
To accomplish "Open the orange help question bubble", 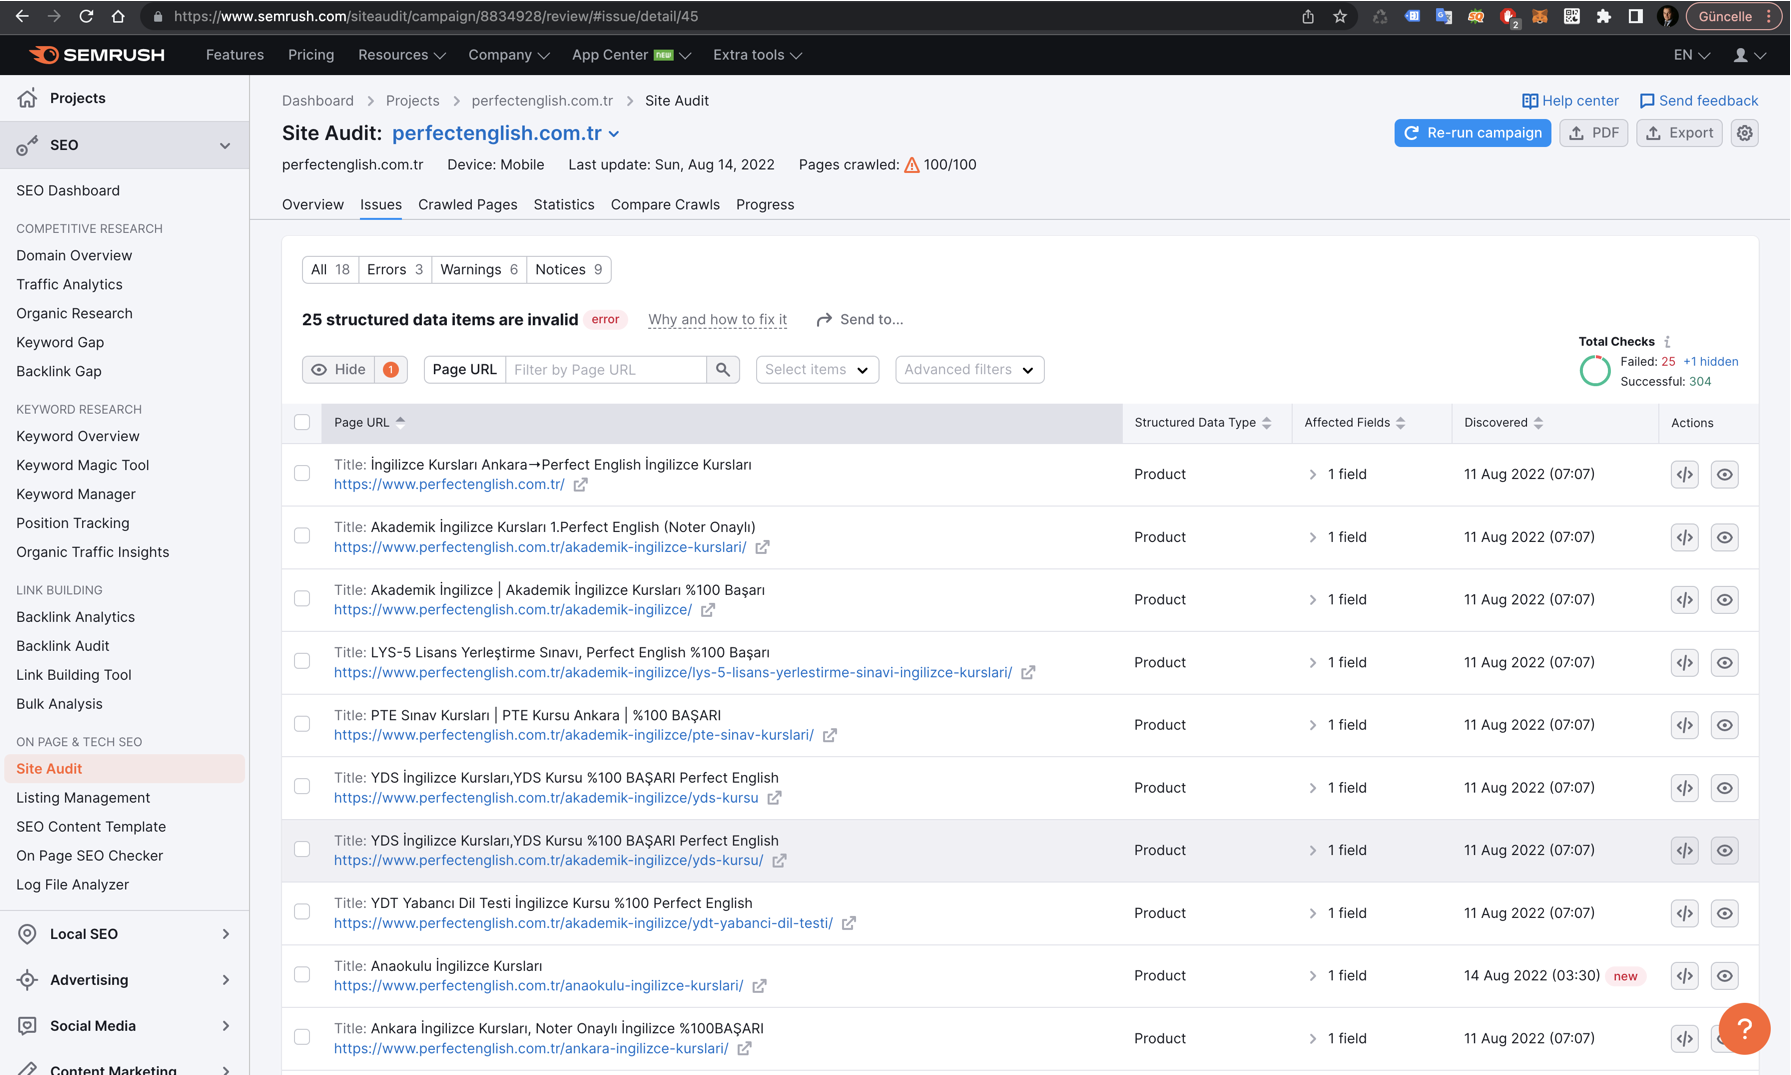I will pos(1744,1028).
